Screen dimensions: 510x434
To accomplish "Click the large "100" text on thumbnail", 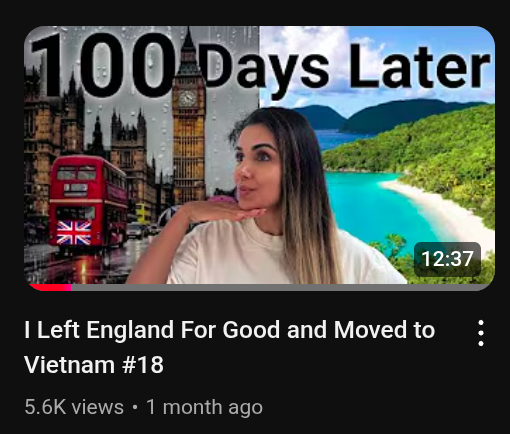I will [102, 65].
